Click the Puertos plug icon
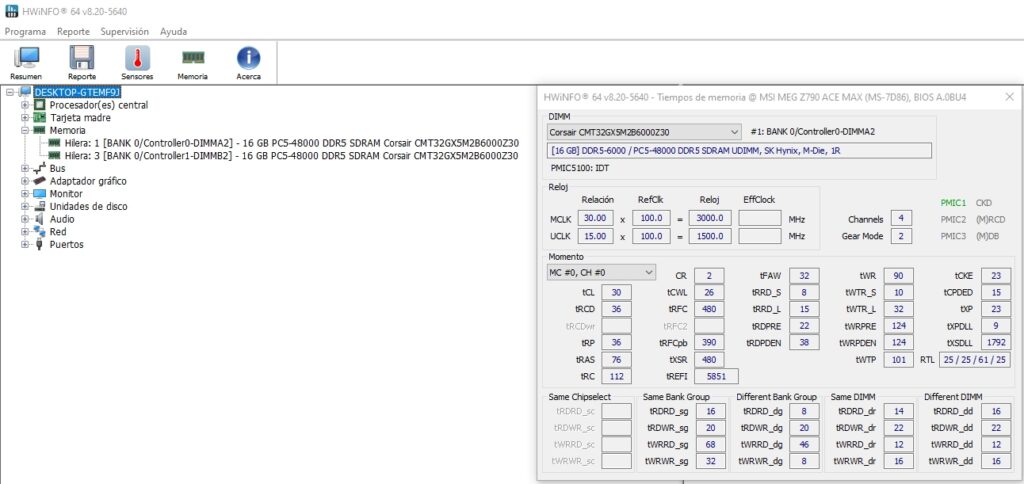 coord(40,244)
